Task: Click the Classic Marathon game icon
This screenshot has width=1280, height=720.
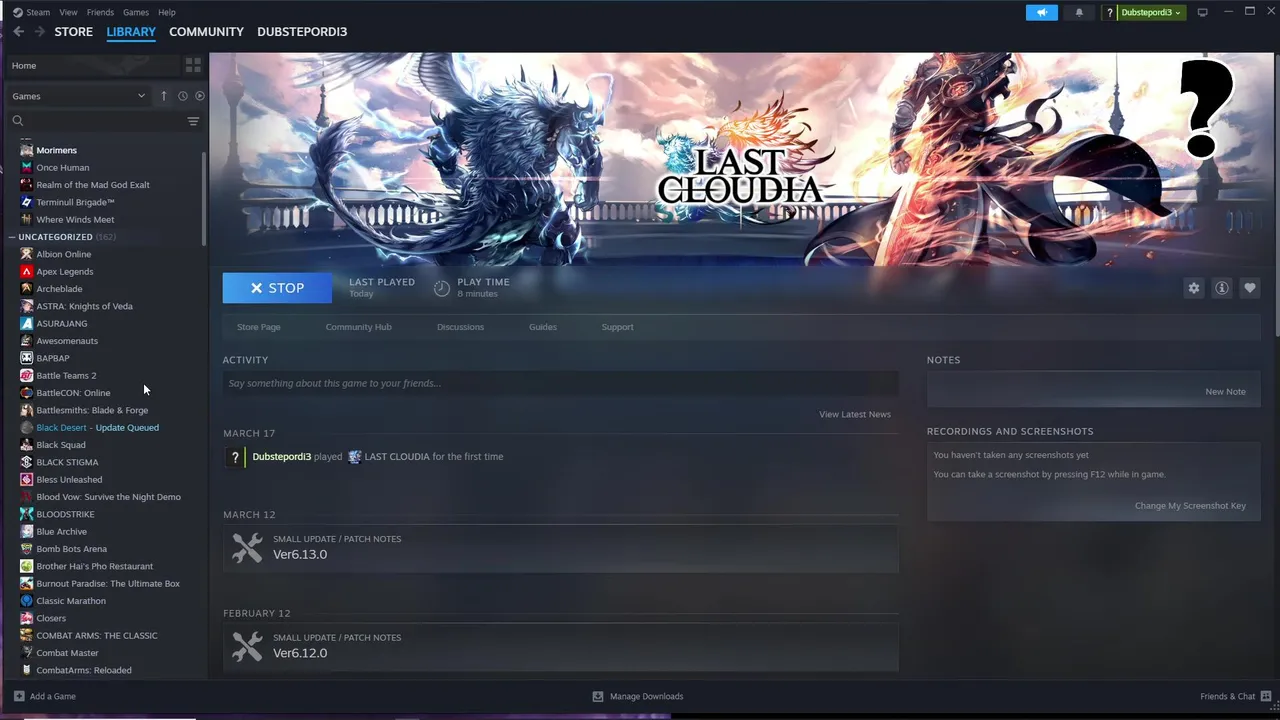Action: pos(27,601)
